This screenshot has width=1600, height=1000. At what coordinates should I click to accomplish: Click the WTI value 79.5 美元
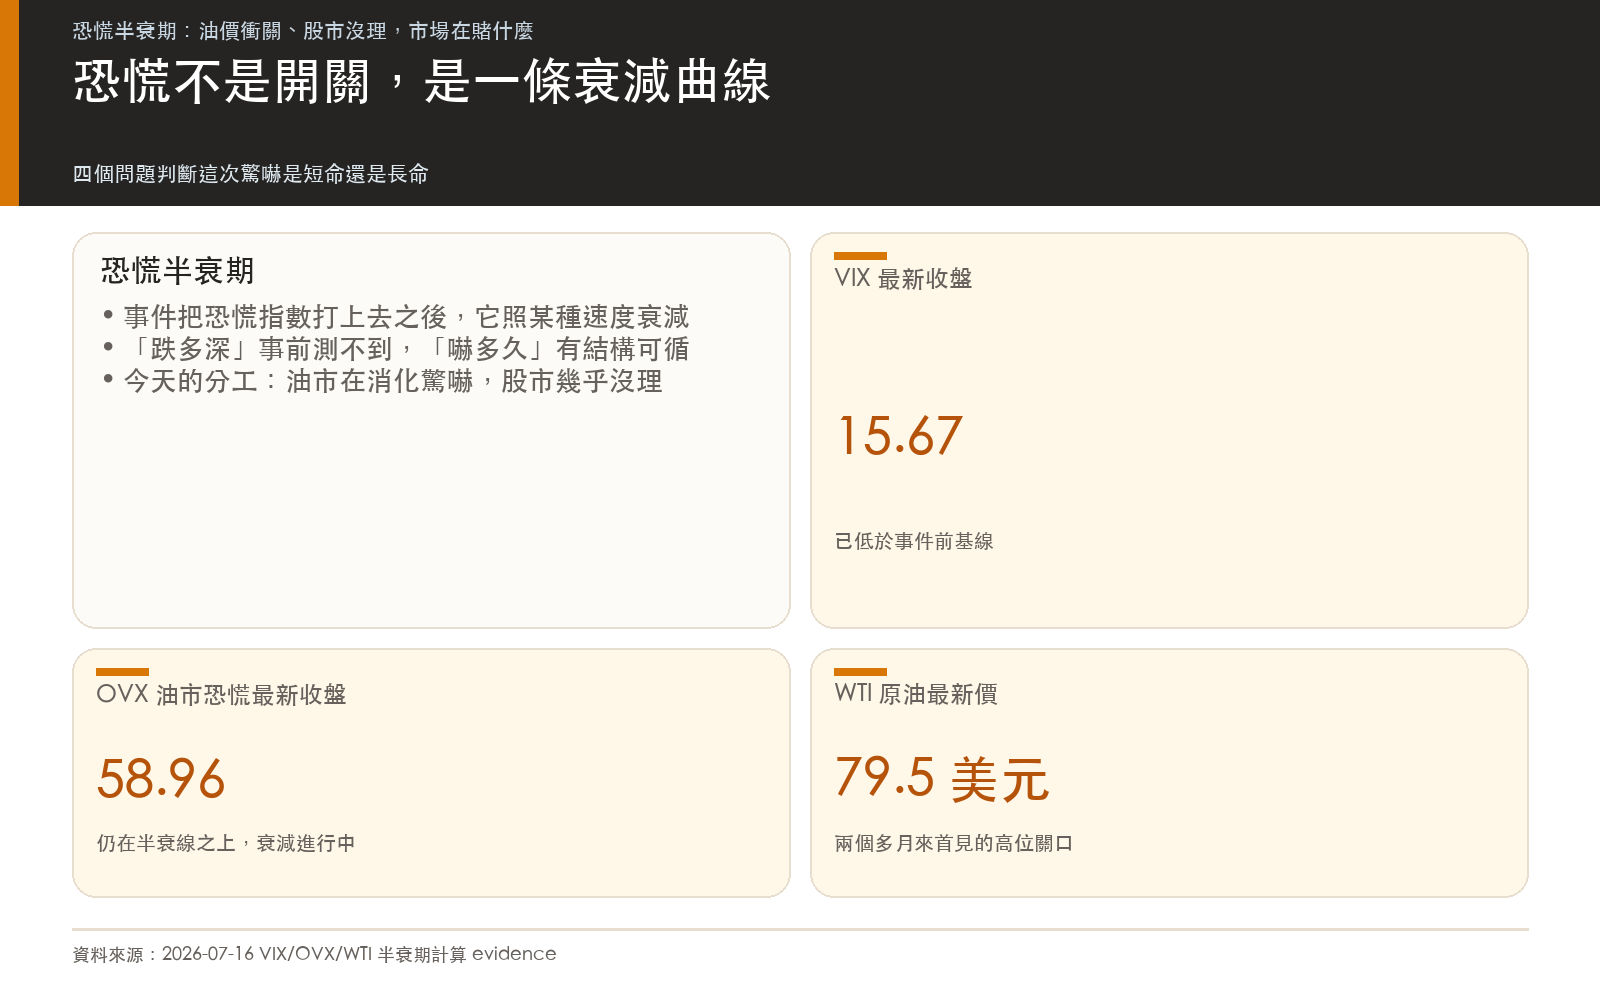pos(942,778)
